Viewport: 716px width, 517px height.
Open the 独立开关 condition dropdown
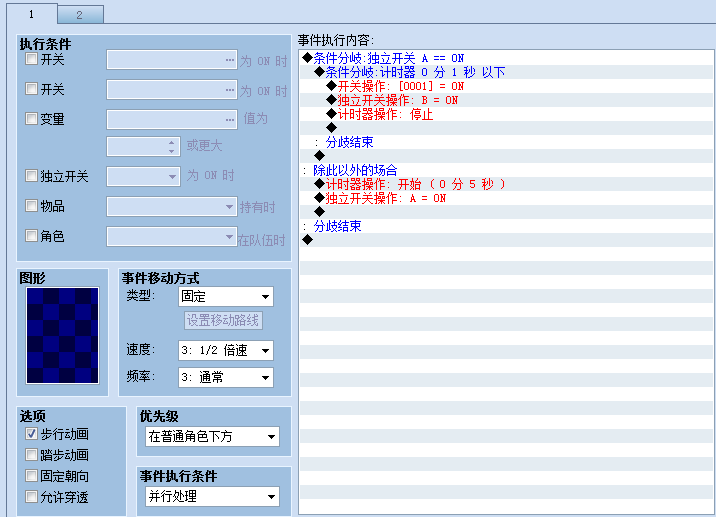click(143, 176)
